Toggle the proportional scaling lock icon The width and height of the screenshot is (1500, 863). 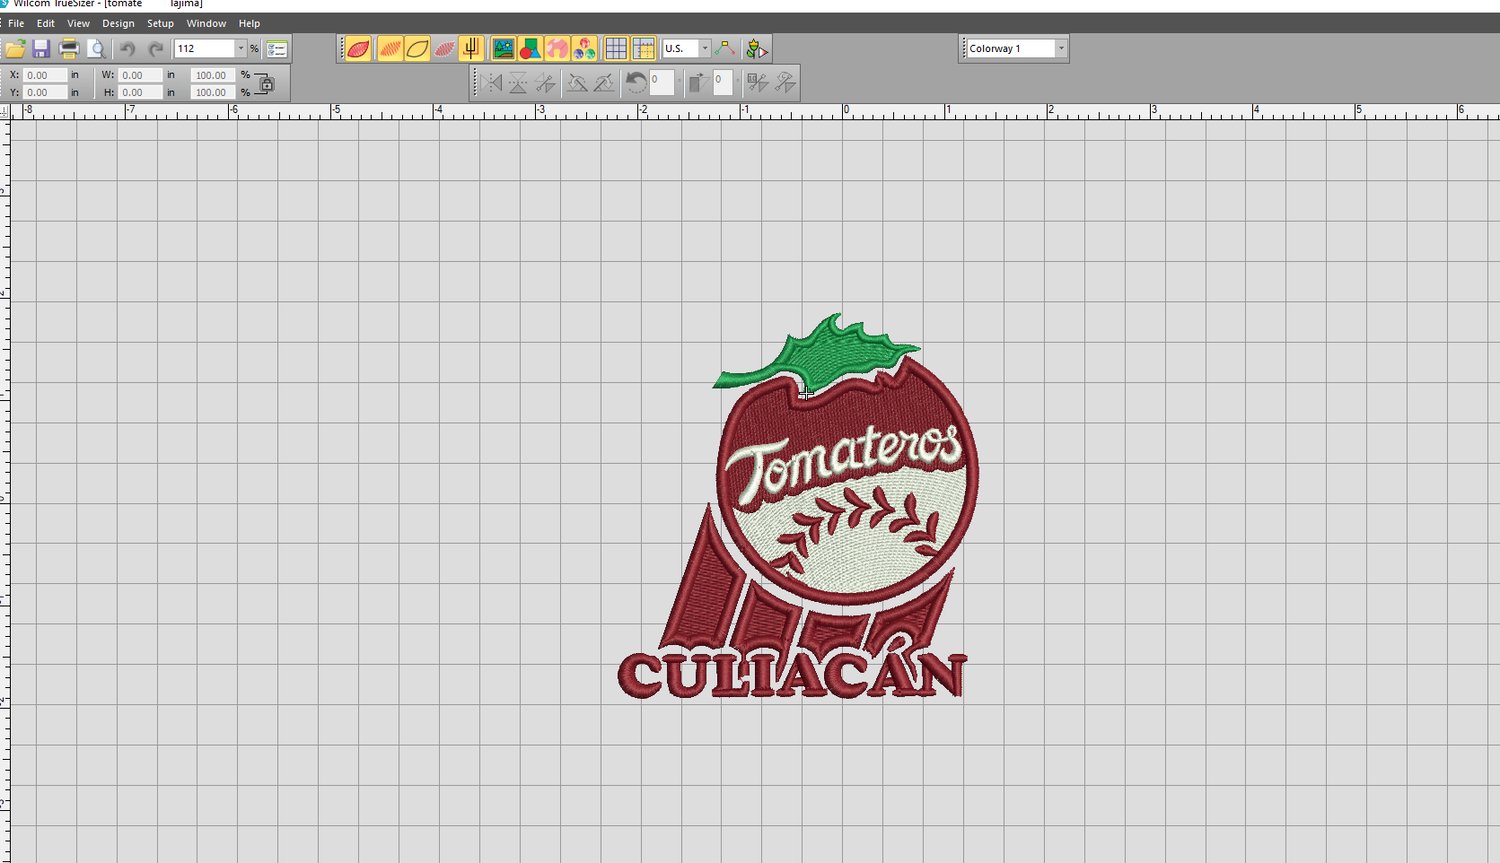[x=265, y=84]
